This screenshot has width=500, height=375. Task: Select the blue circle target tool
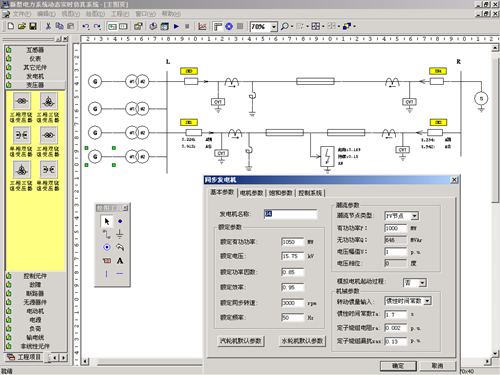[x=107, y=247]
